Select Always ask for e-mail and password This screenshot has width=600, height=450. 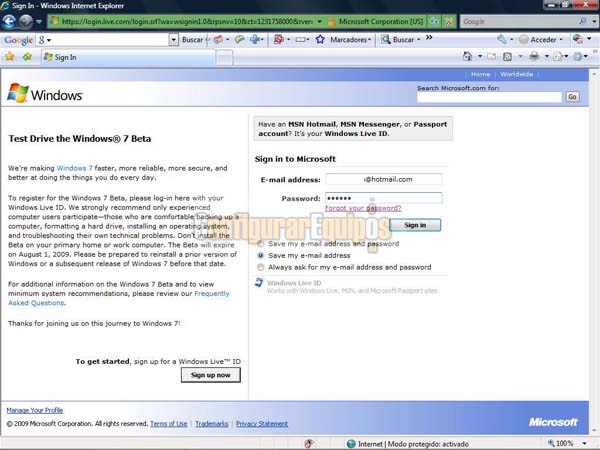[261, 267]
